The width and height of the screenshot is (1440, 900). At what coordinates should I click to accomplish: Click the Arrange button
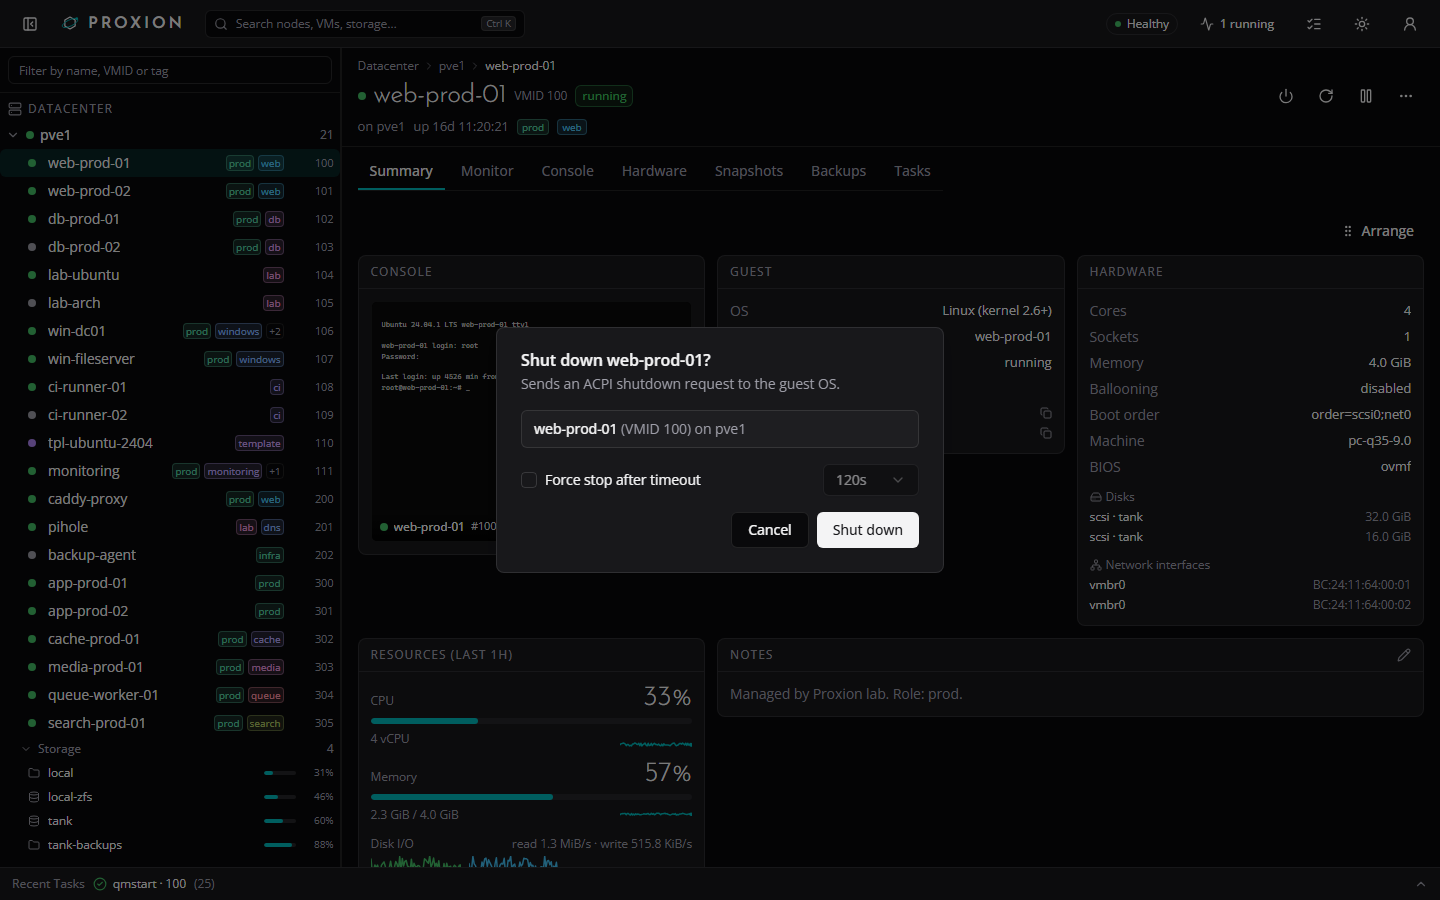click(1378, 231)
